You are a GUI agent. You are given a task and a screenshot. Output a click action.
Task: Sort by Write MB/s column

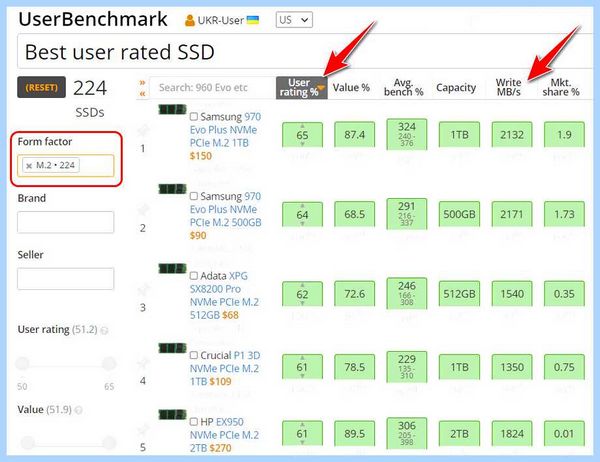click(508, 88)
